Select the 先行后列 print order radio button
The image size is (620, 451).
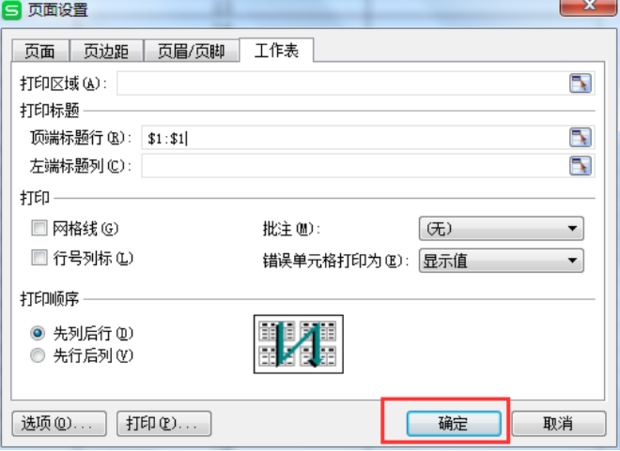[x=38, y=355]
